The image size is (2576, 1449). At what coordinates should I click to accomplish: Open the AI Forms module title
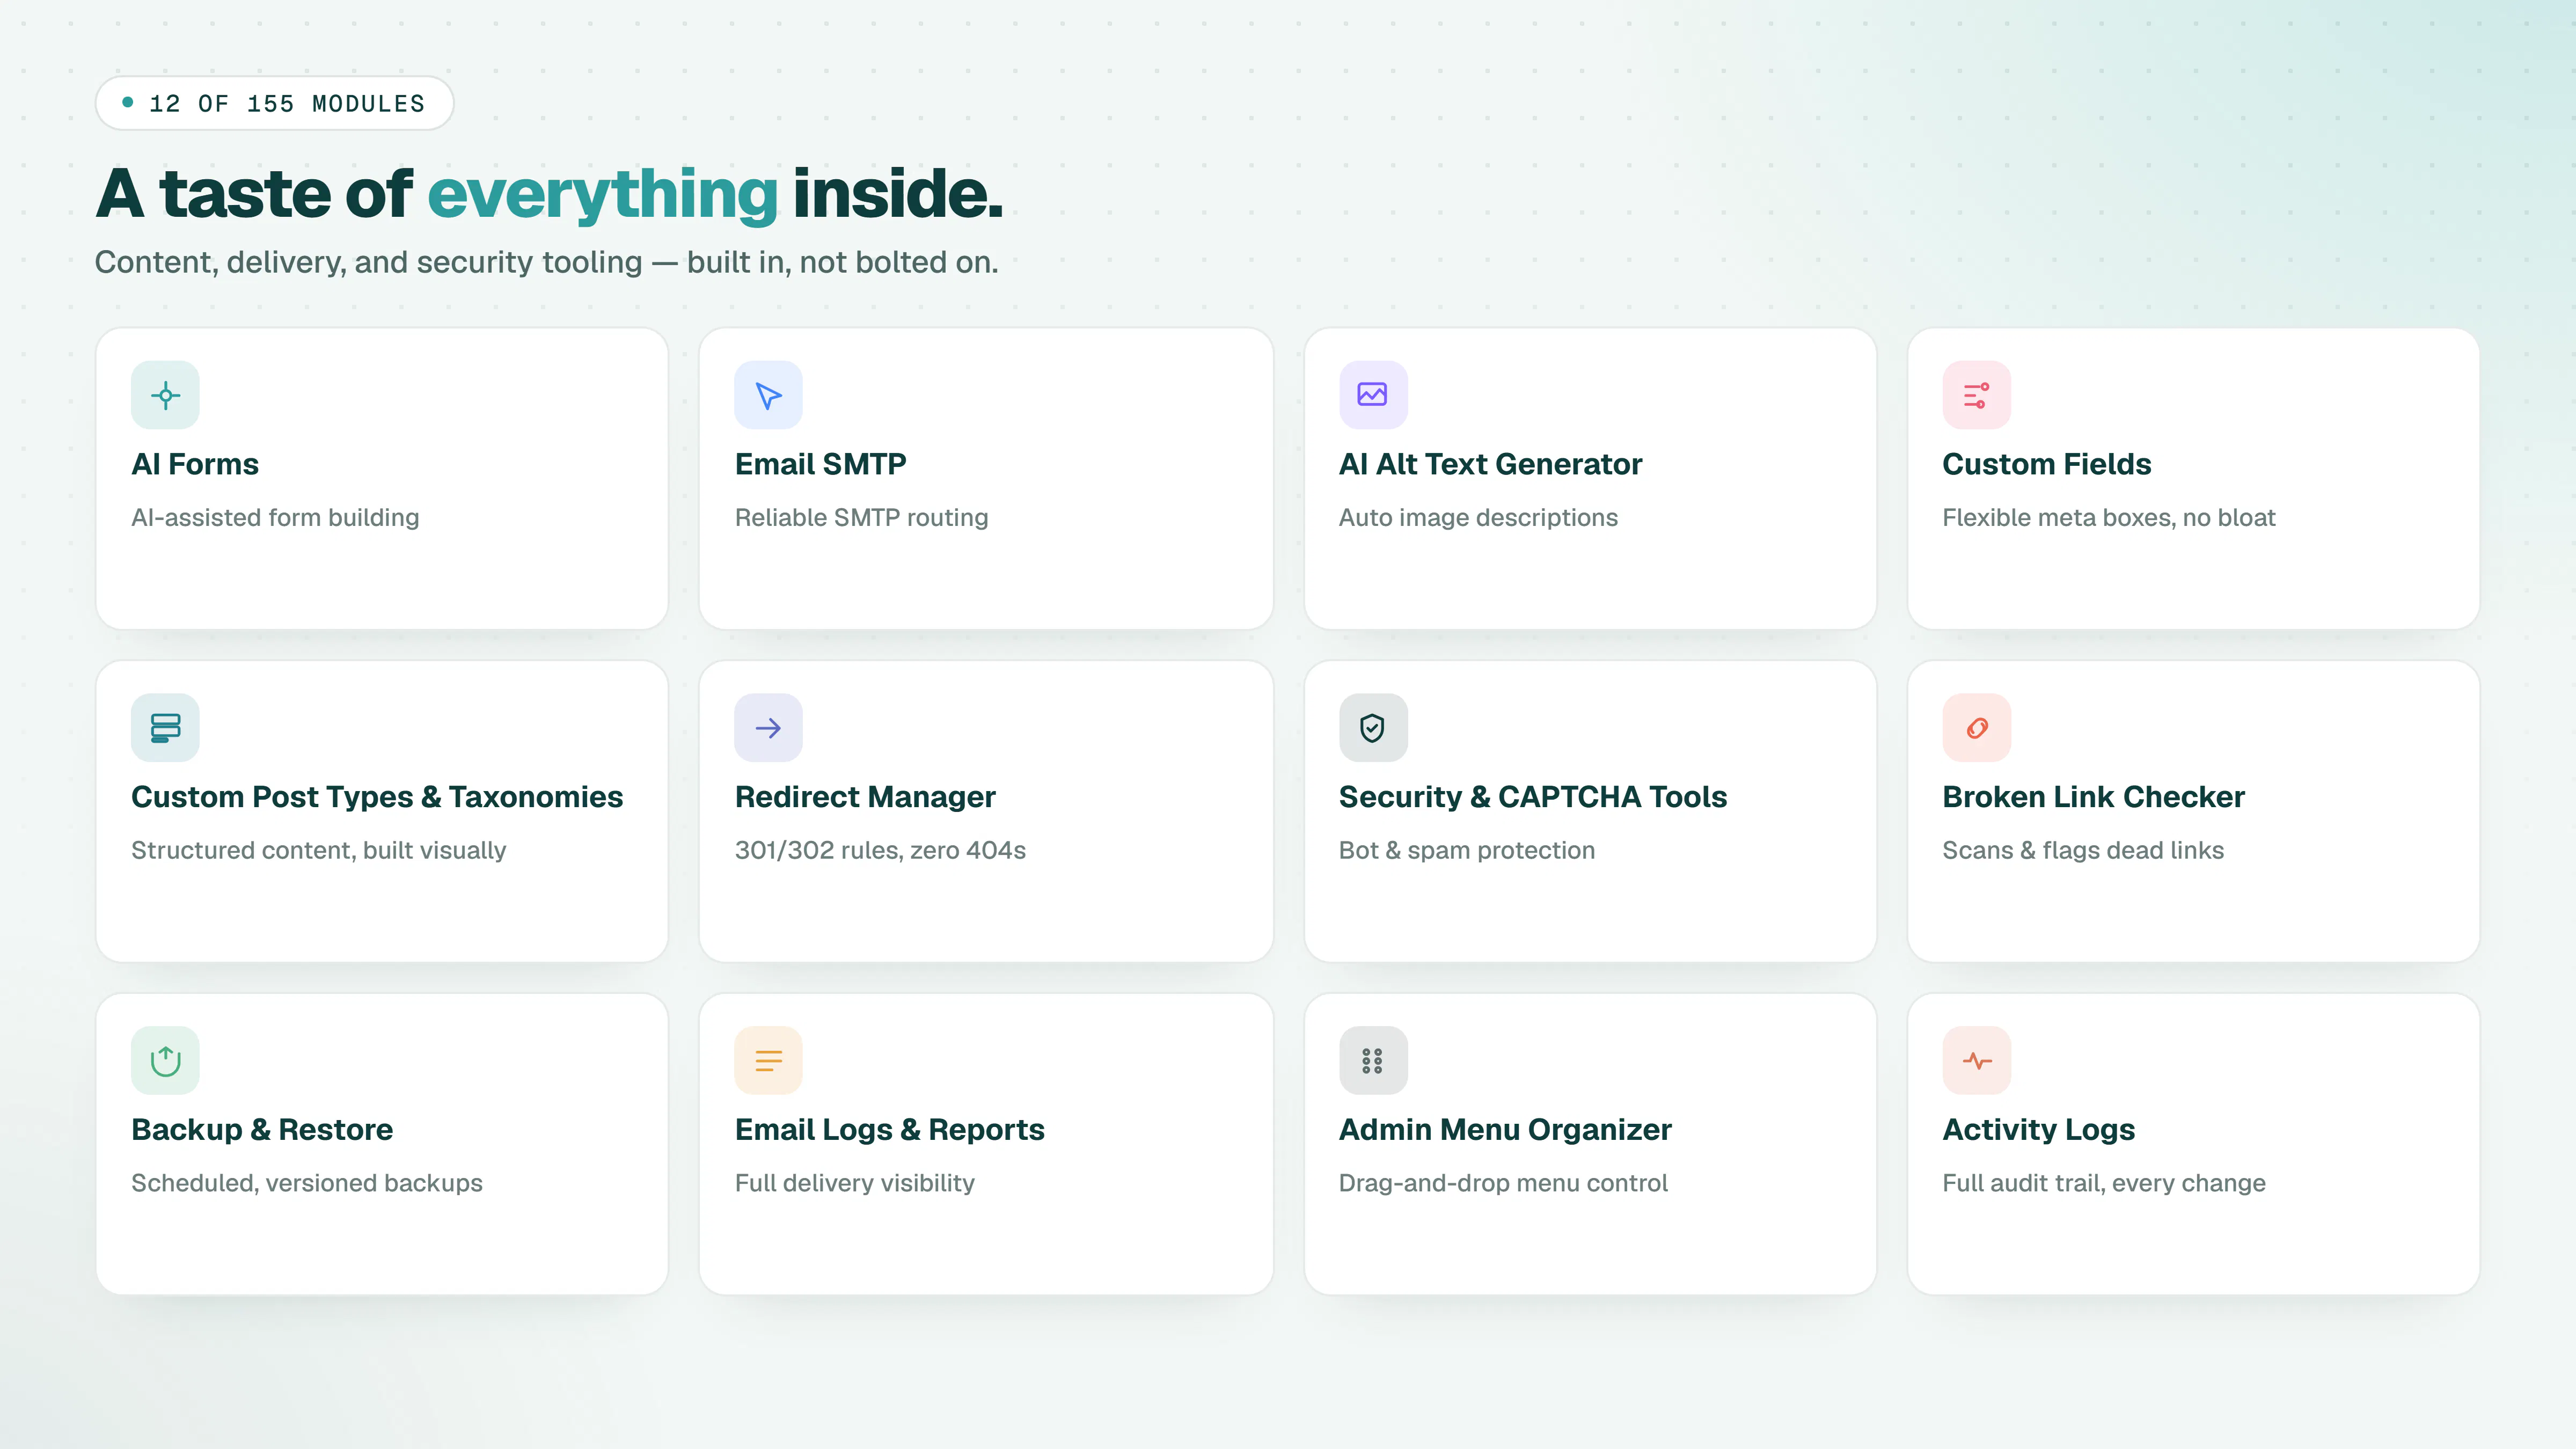pos(195,464)
